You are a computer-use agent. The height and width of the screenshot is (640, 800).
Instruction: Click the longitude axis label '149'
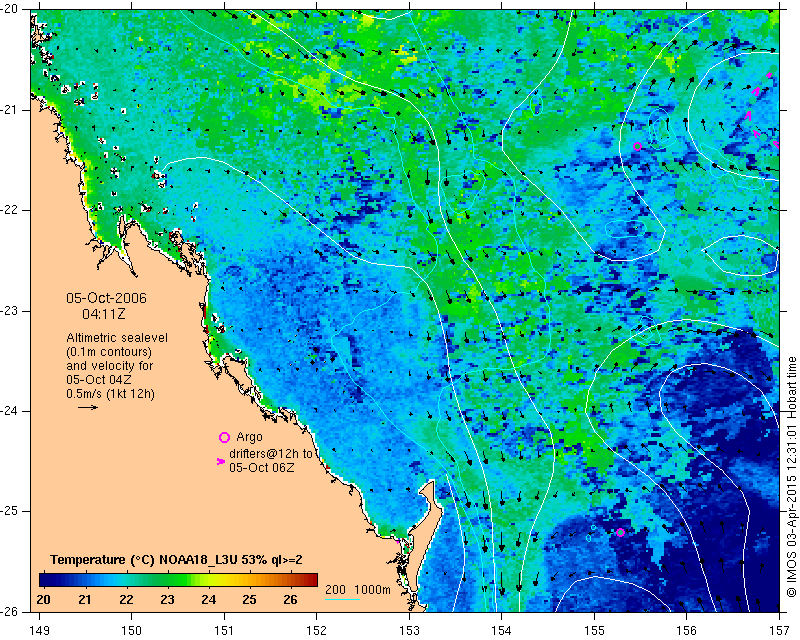click(39, 630)
